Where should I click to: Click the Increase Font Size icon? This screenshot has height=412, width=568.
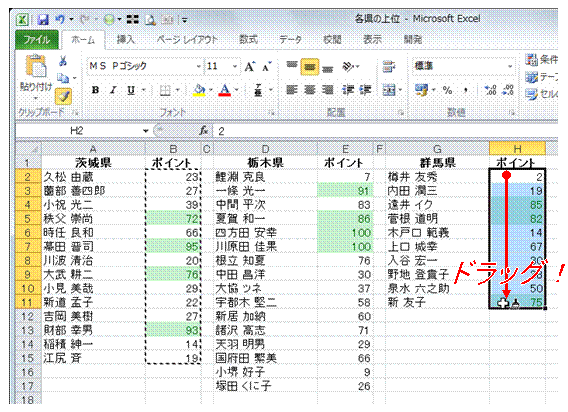pos(250,67)
